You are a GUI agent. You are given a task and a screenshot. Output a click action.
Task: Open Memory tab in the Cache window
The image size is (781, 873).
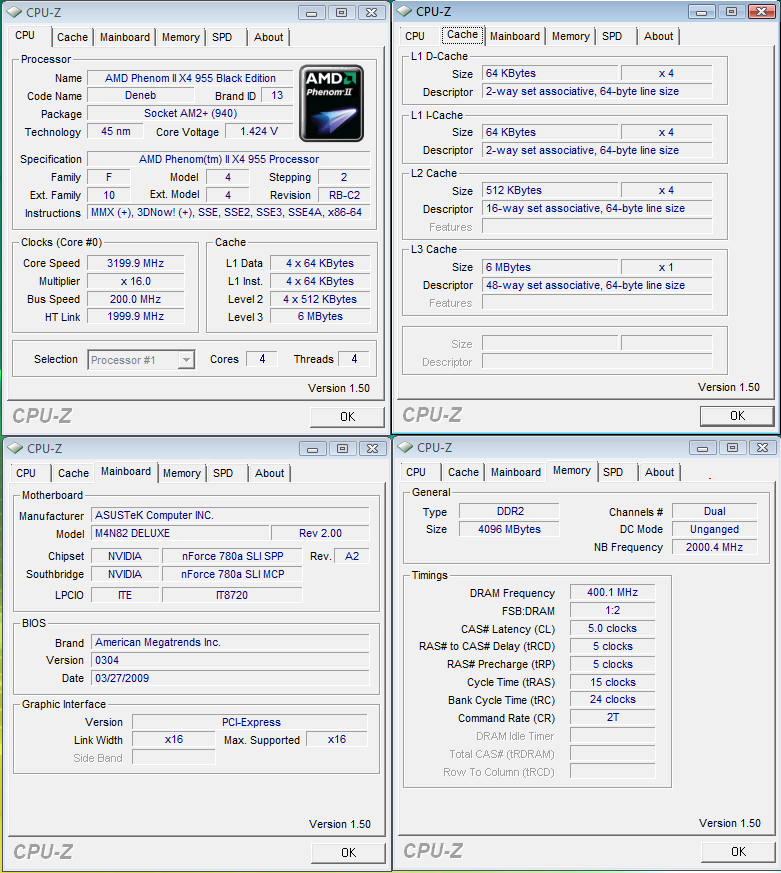pyautogui.click(x=571, y=36)
